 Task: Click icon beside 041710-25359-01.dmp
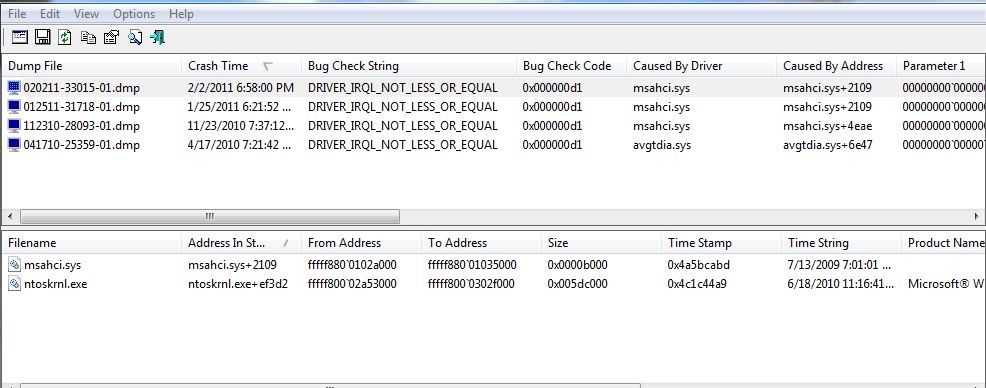point(14,145)
